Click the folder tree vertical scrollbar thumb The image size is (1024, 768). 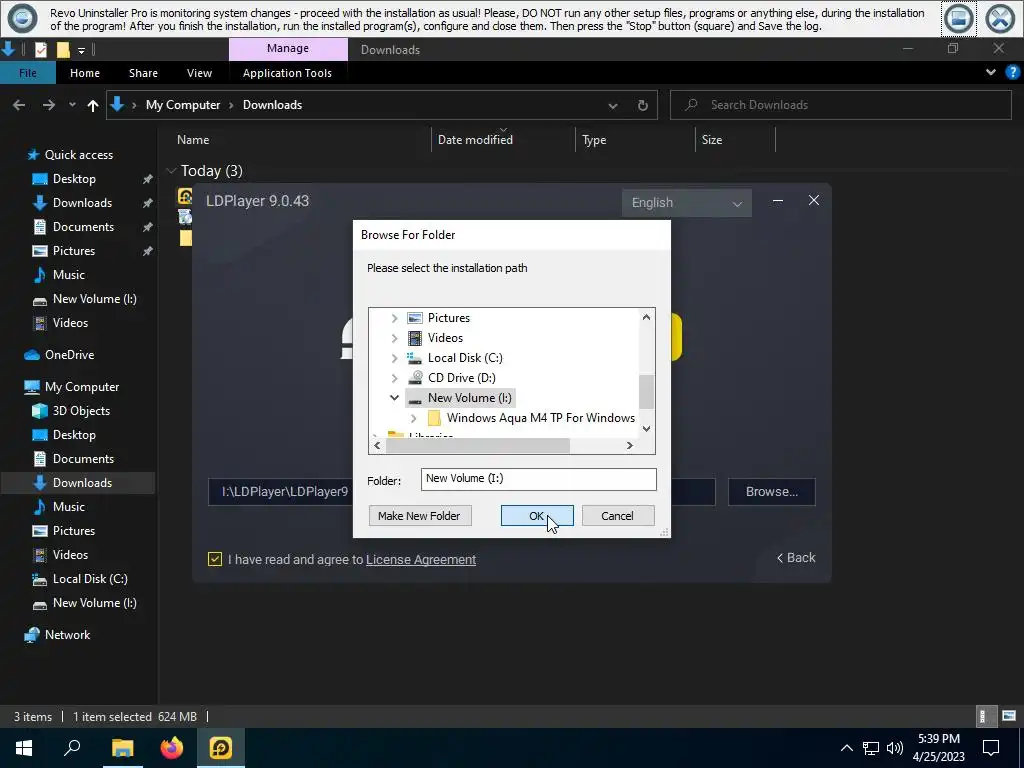[646, 391]
